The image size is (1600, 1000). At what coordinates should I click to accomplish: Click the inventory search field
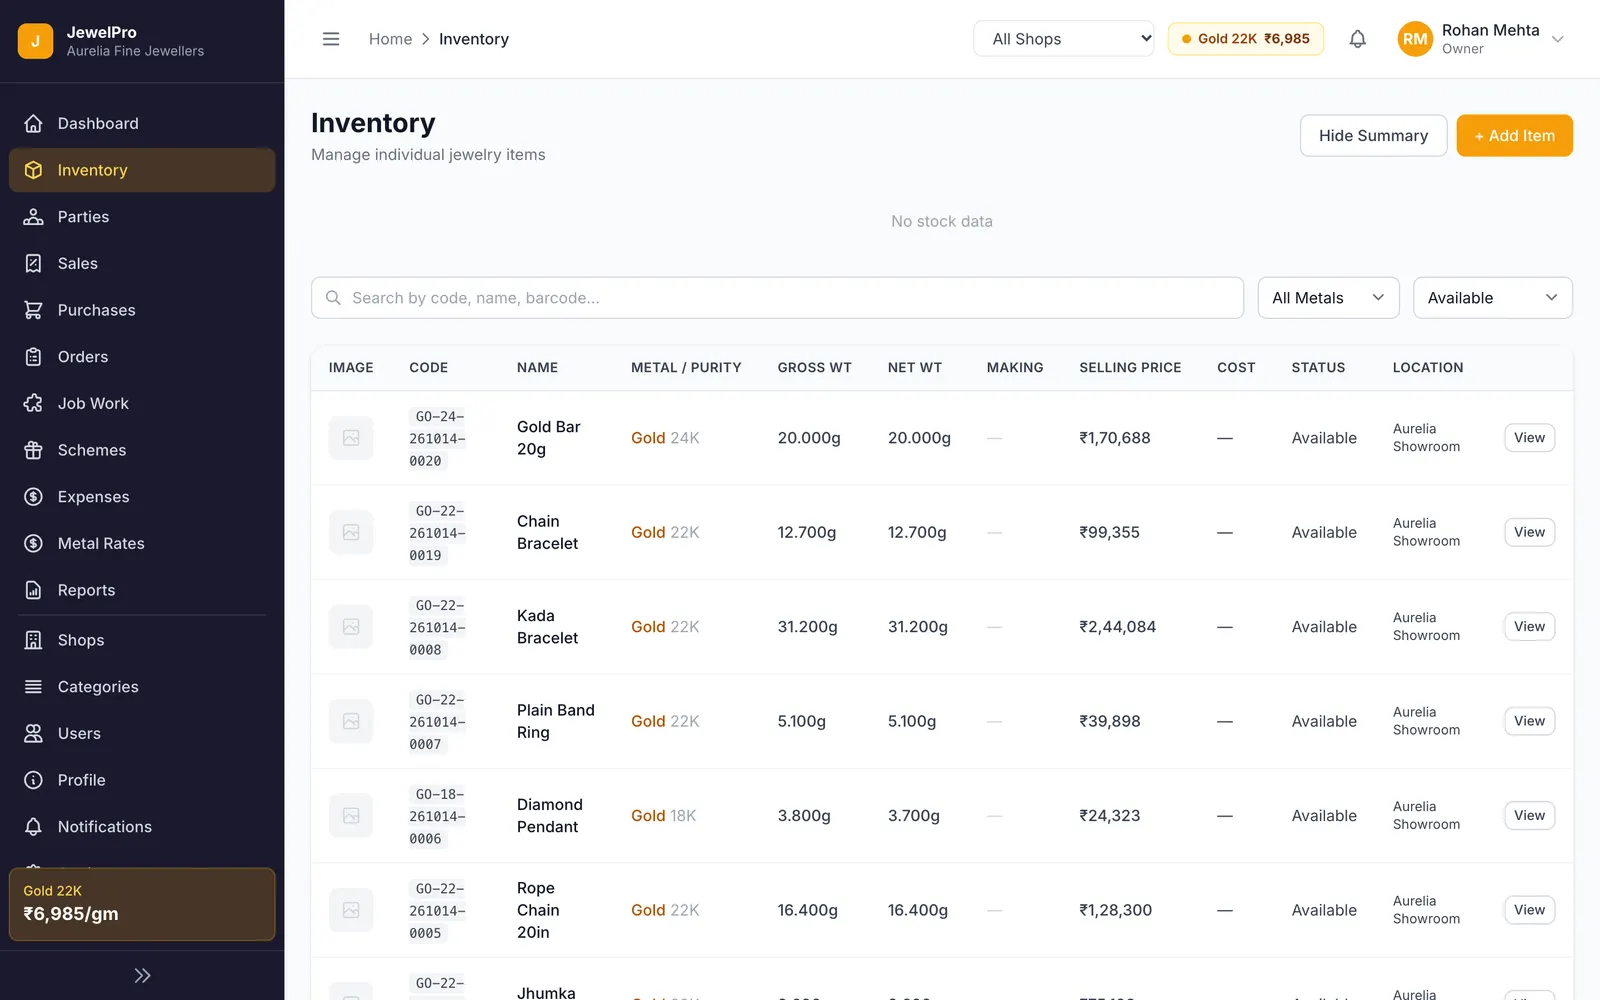(x=777, y=298)
